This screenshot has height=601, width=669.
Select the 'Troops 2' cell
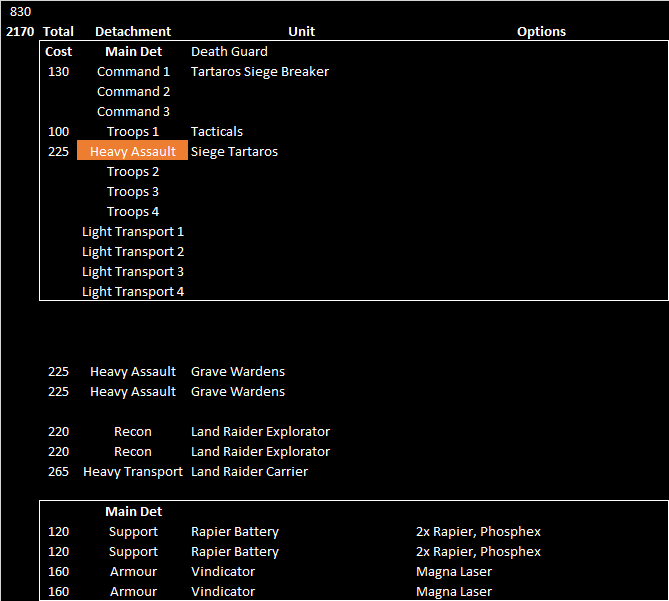tap(133, 172)
